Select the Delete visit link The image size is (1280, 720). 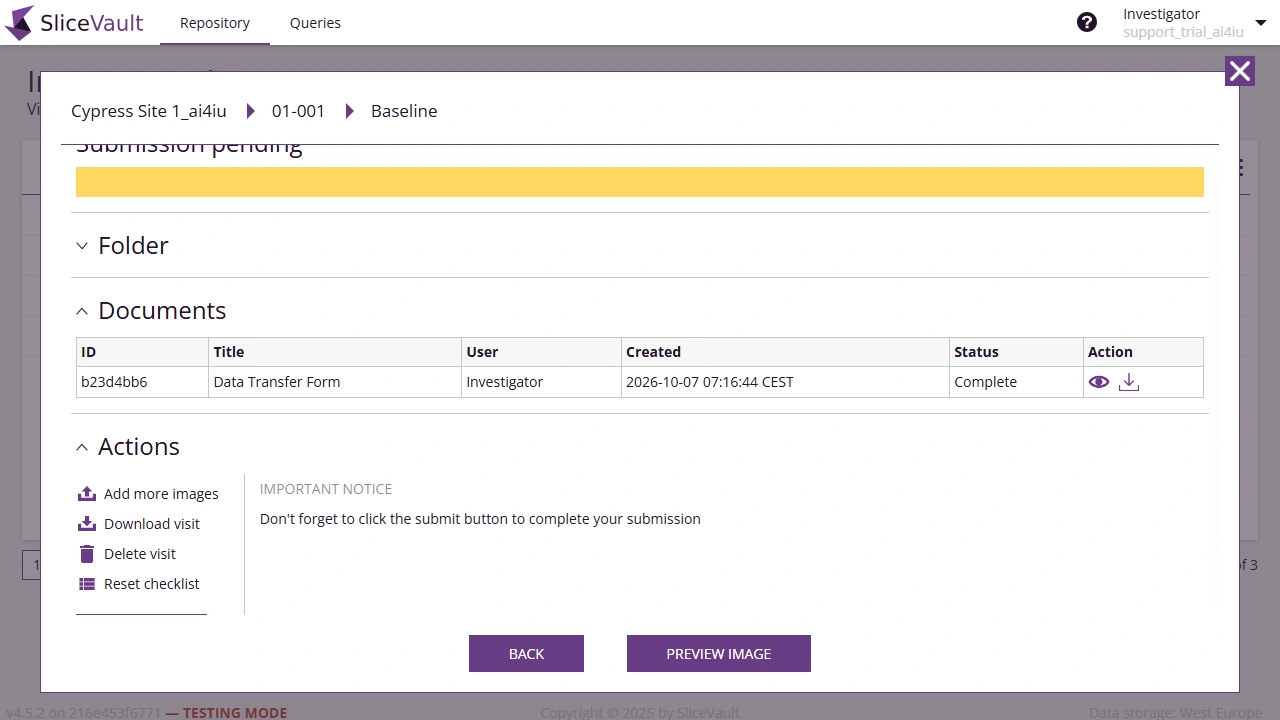(x=140, y=554)
